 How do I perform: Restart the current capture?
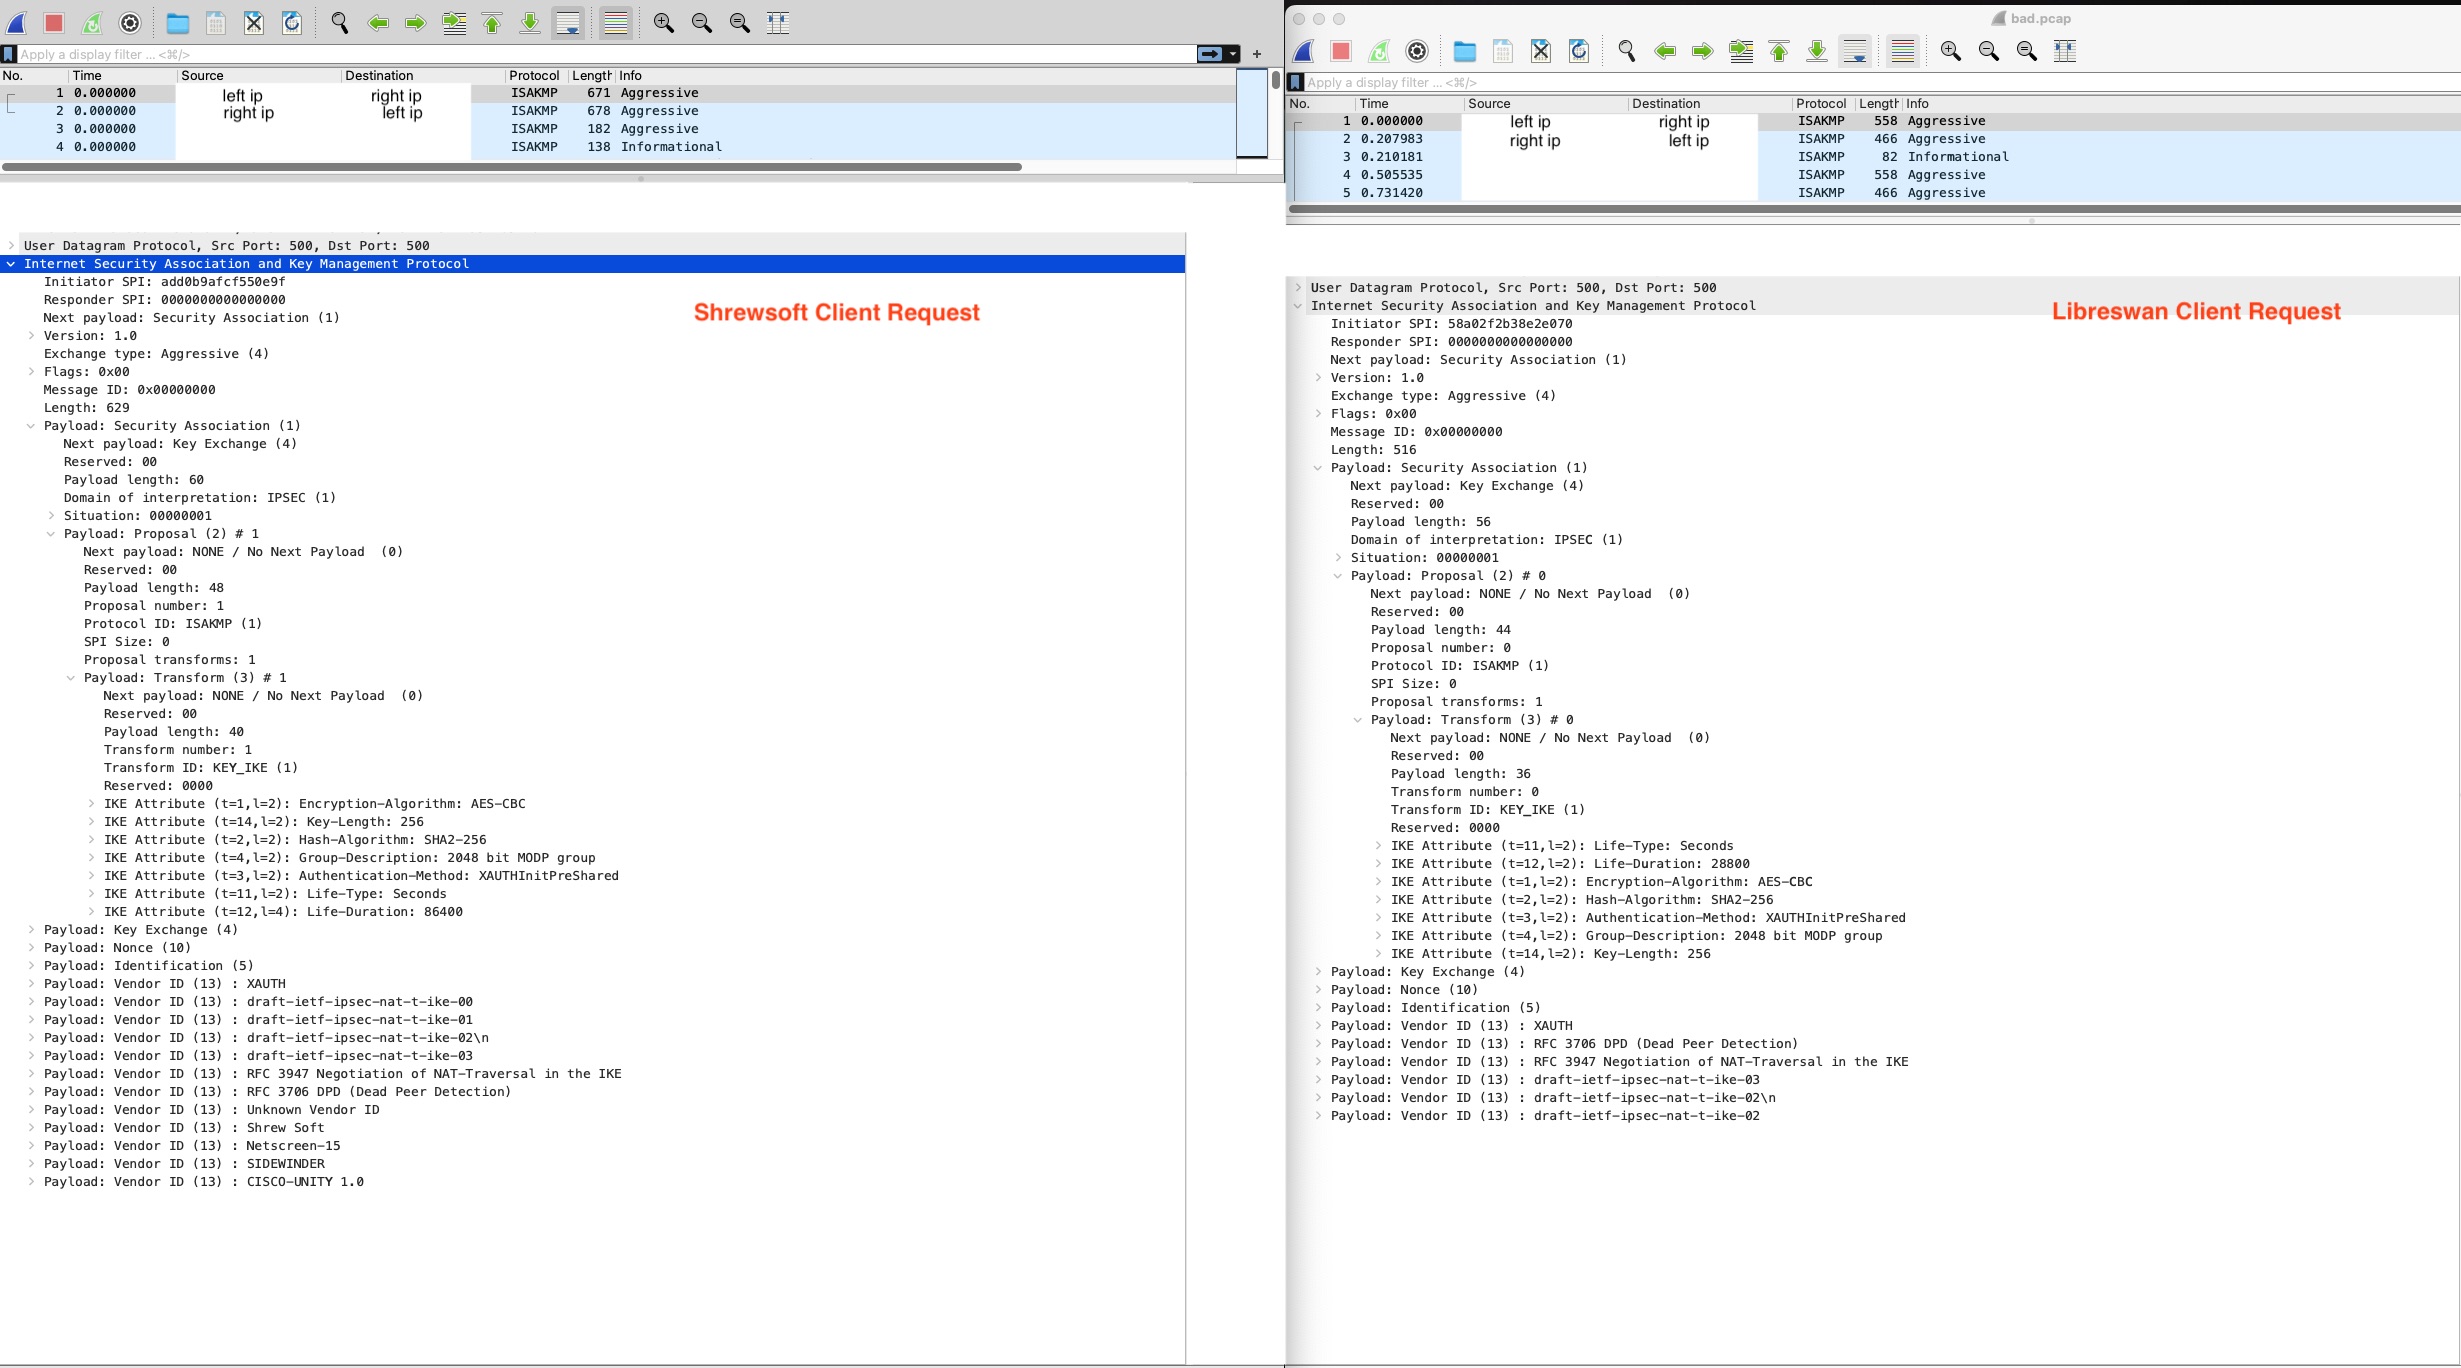[x=91, y=22]
